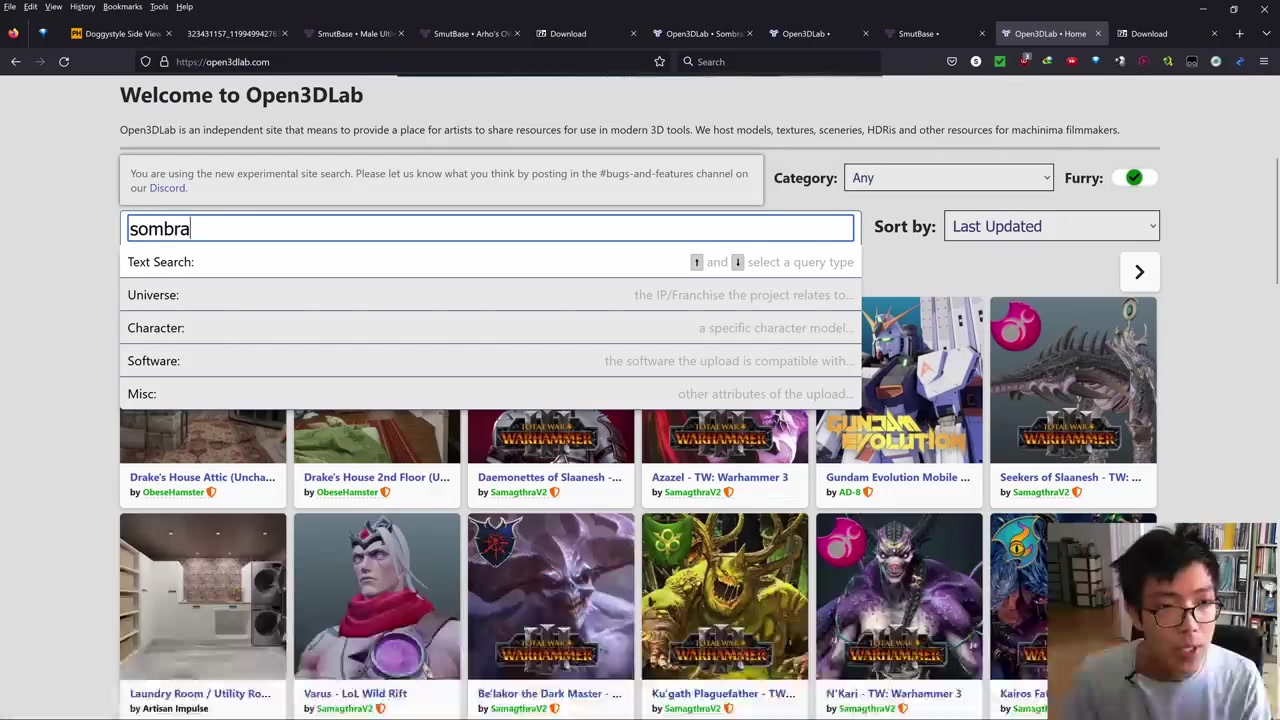This screenshot has height=720, width=1280.
Task: Open the Firefox hamburger application menu
Action: [1264, 62]
